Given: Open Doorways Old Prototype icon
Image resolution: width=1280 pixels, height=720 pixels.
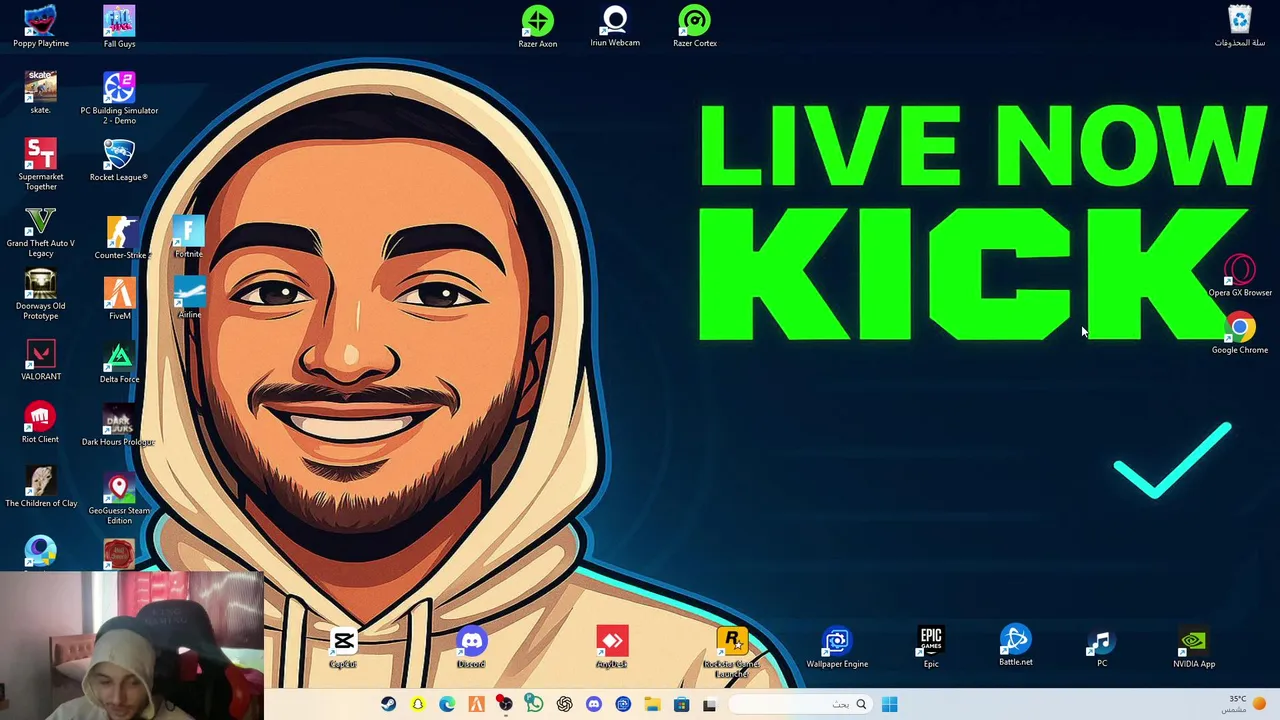Looking at the screenshot, I should [40, 295].
